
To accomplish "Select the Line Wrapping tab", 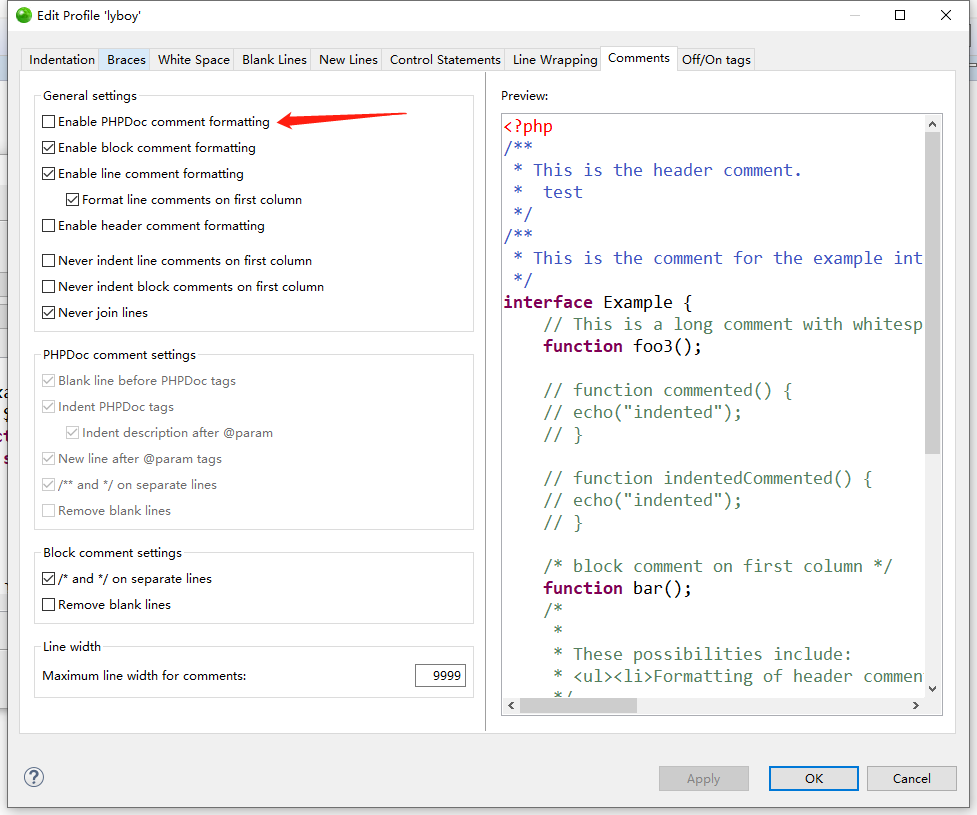I will [554, 60].
